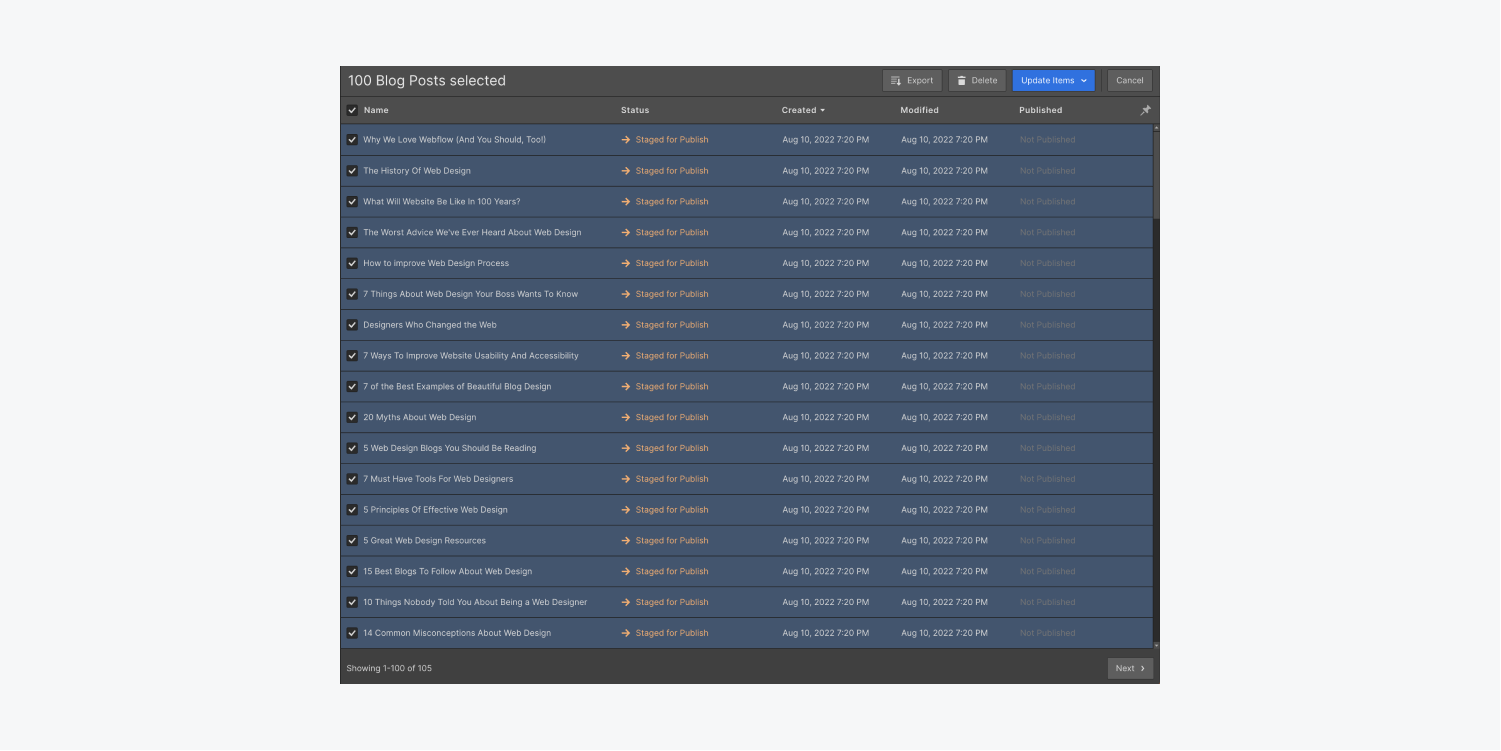
Task: Uncheck '14 Common Misconceptions' row checkbox
Action: click(352, 633)
